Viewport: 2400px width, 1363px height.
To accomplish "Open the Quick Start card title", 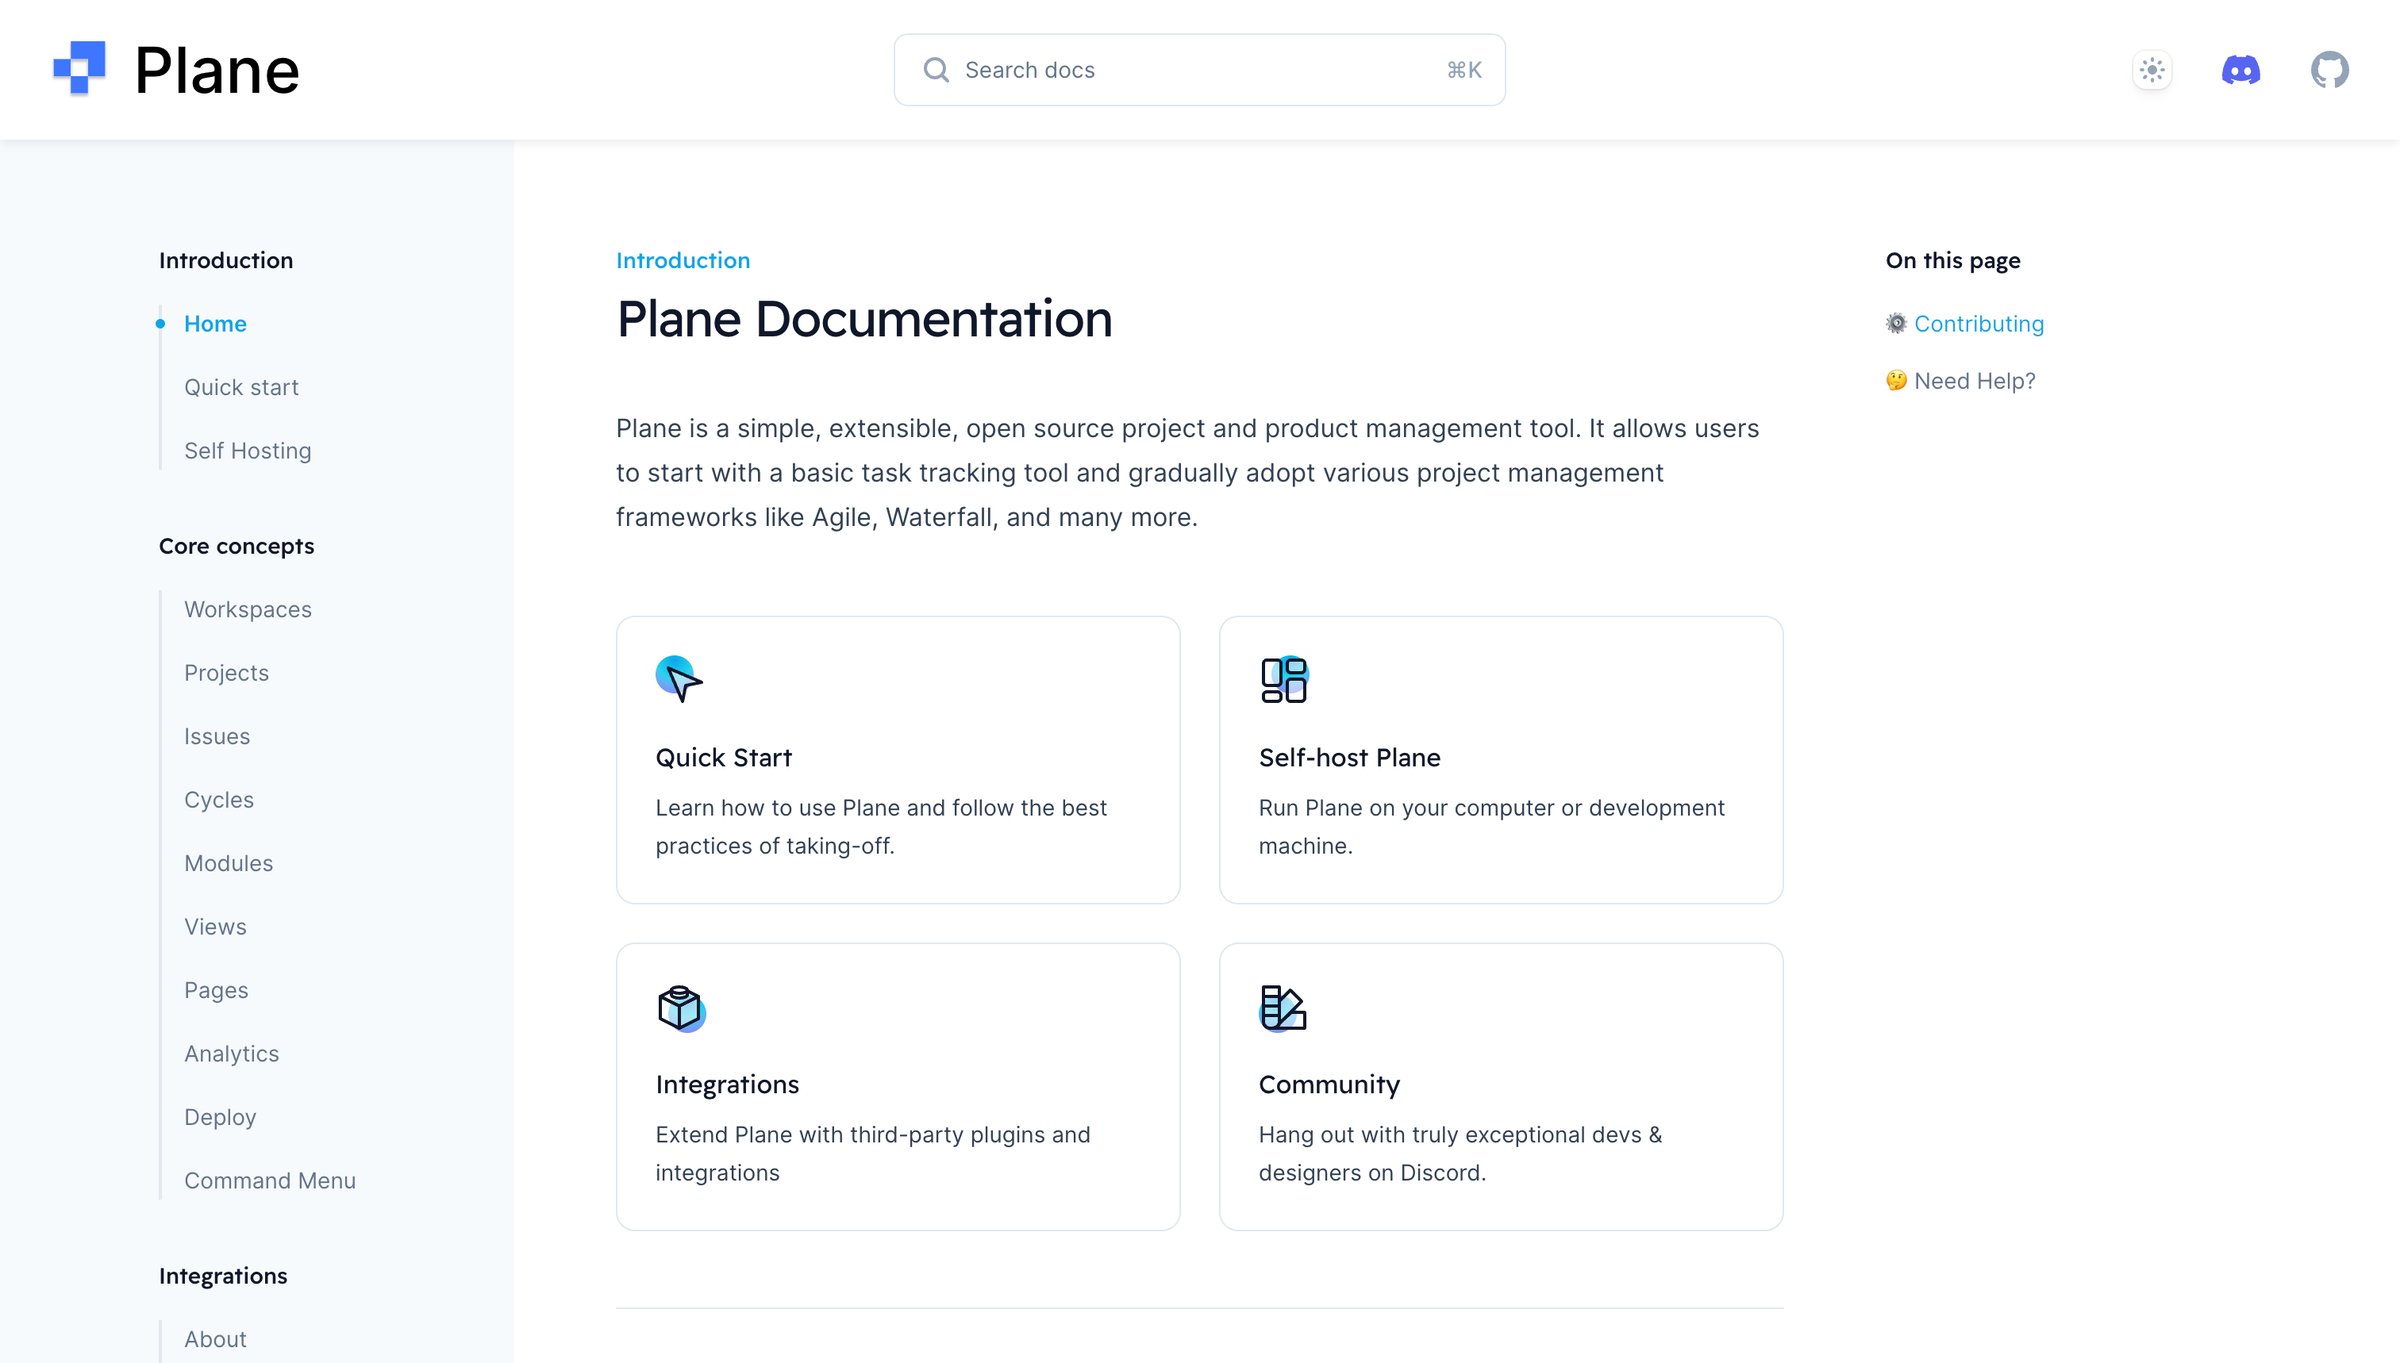I will pyautogui.click(x=724, y=758).
